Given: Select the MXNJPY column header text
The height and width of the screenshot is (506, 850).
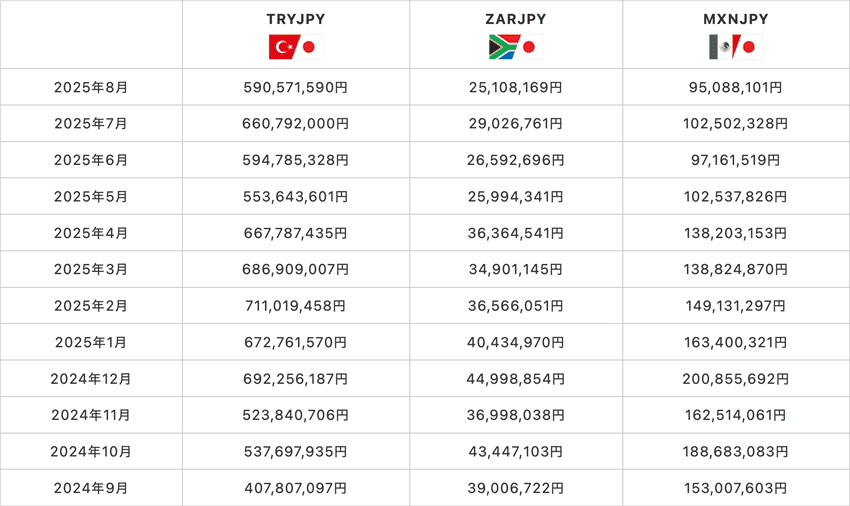Looking at the screenshot, I should click(735, 19).
